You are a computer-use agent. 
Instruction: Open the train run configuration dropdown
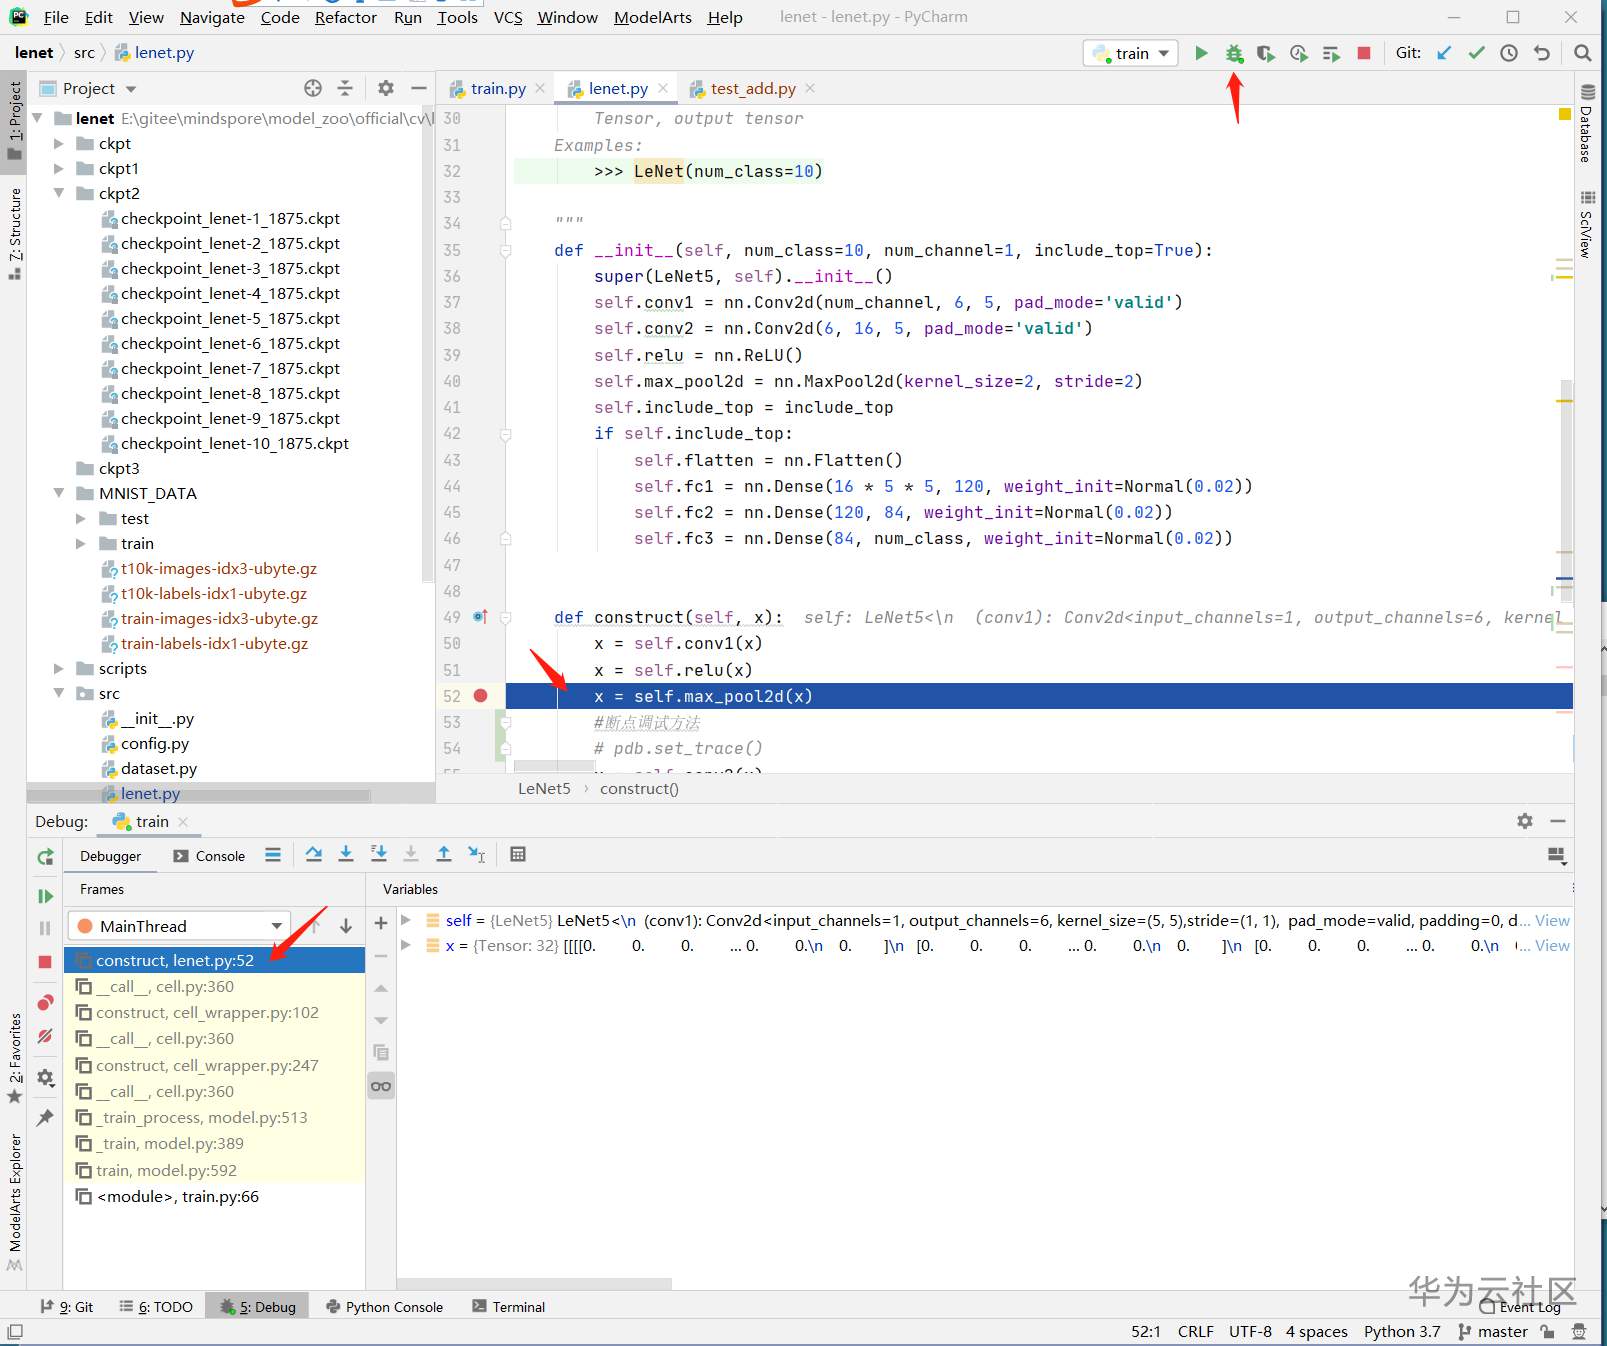pos(1131,54)
